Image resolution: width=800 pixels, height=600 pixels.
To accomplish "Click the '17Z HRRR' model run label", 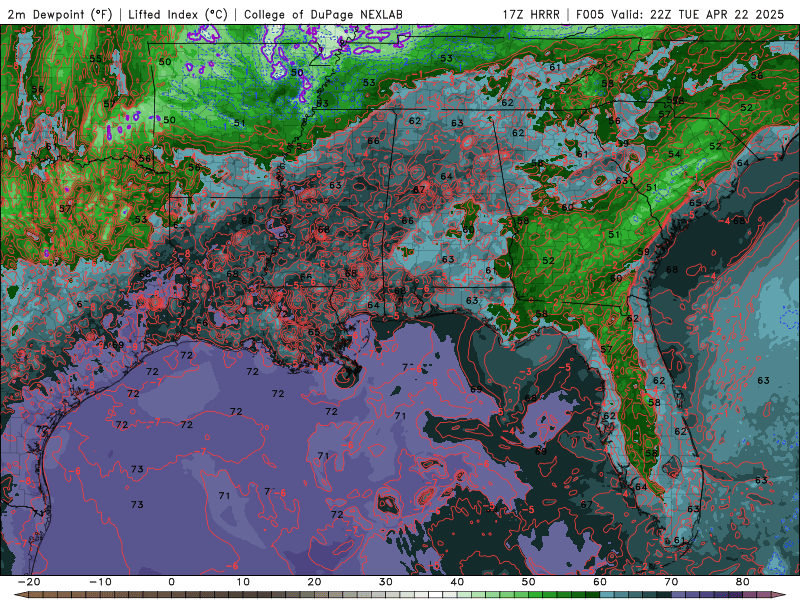I will tap(531, 14).
